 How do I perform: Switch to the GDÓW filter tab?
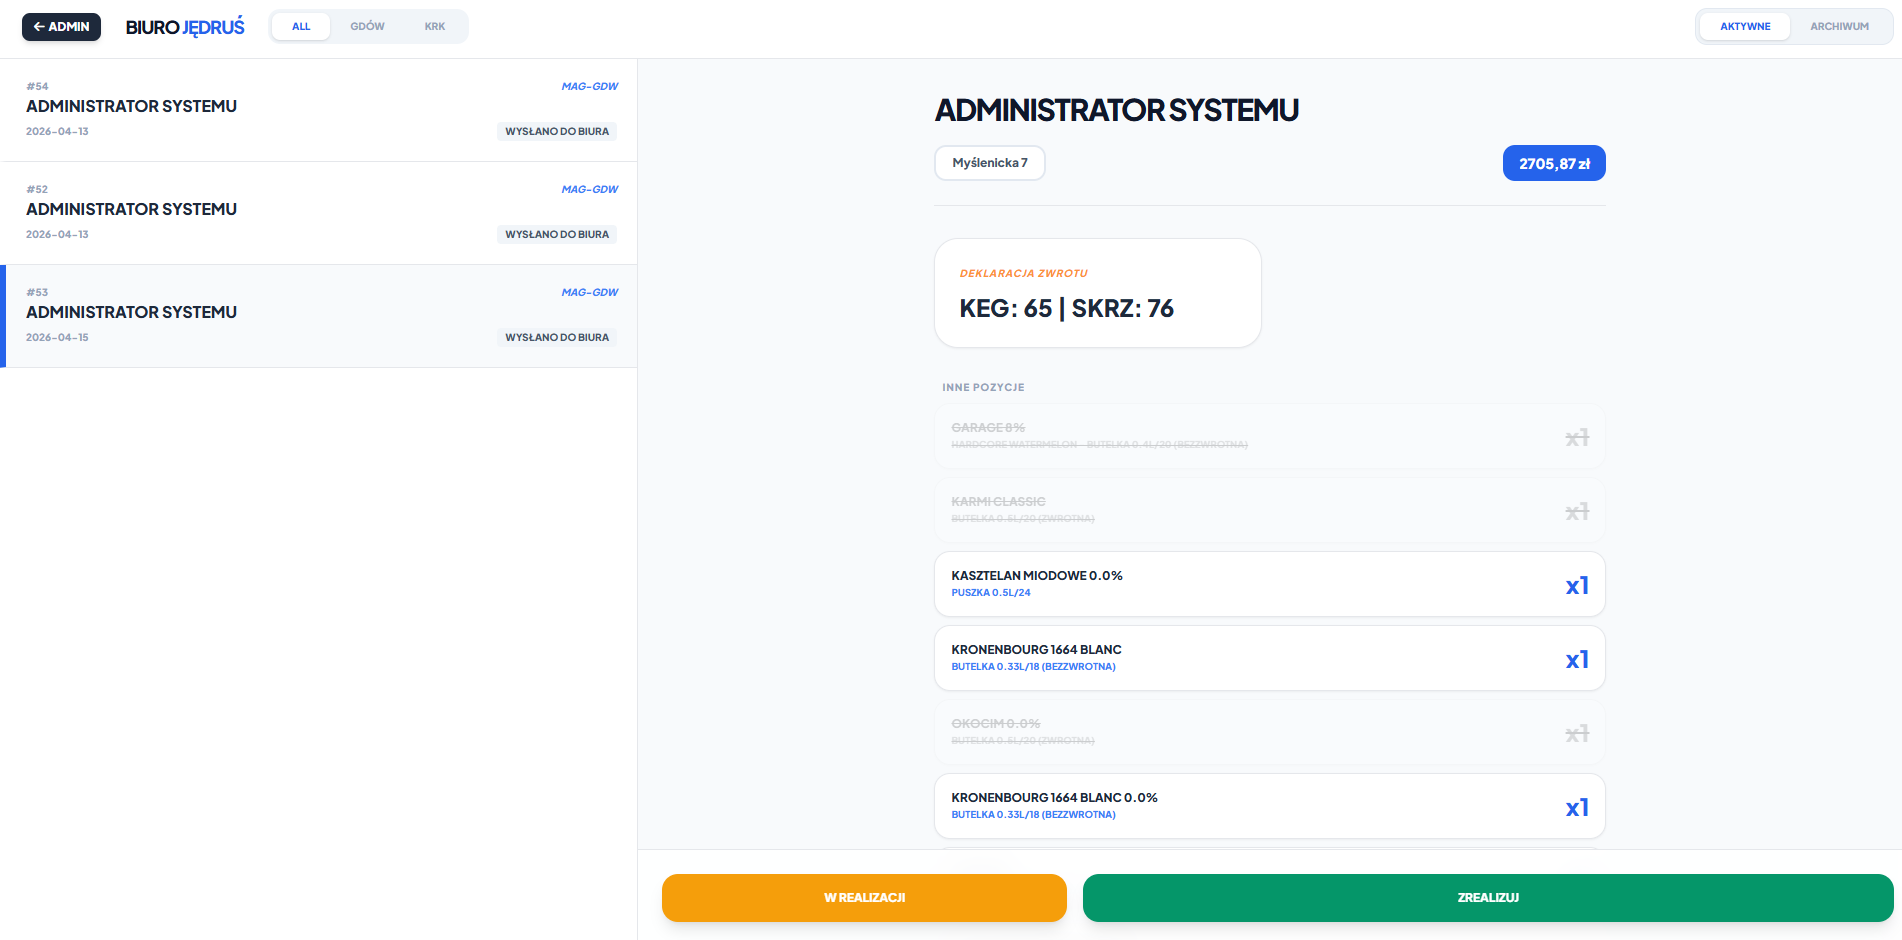tap(367, 27)
